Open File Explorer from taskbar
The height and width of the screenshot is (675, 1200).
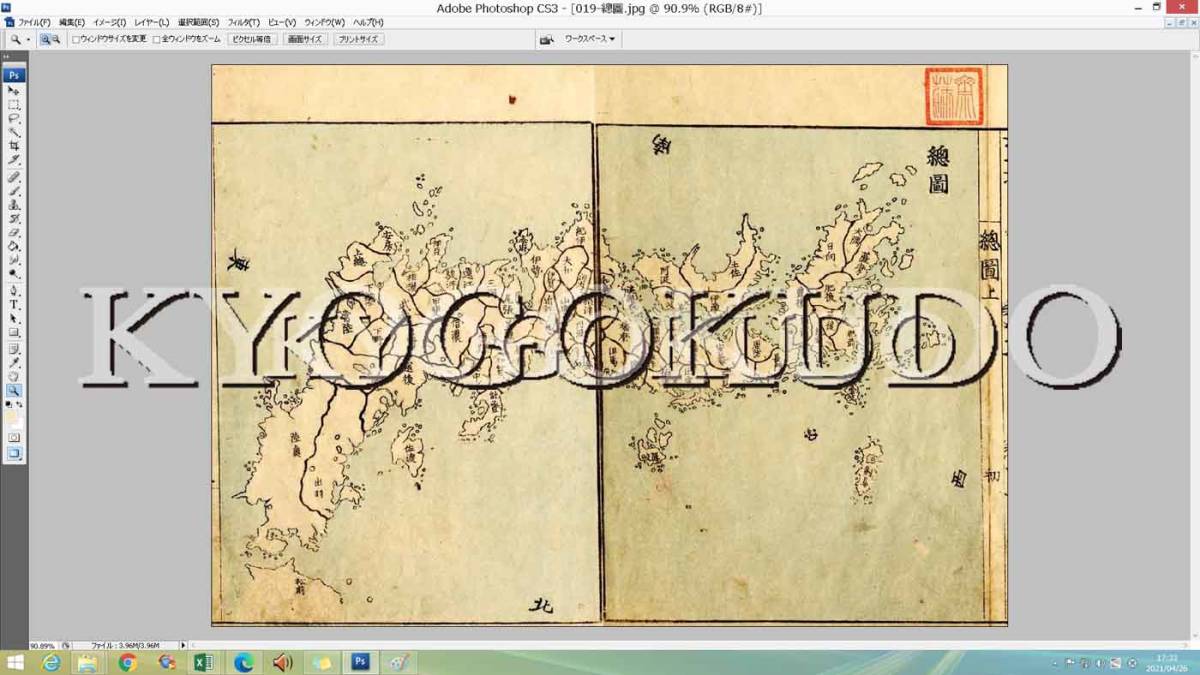pos(88,663)
